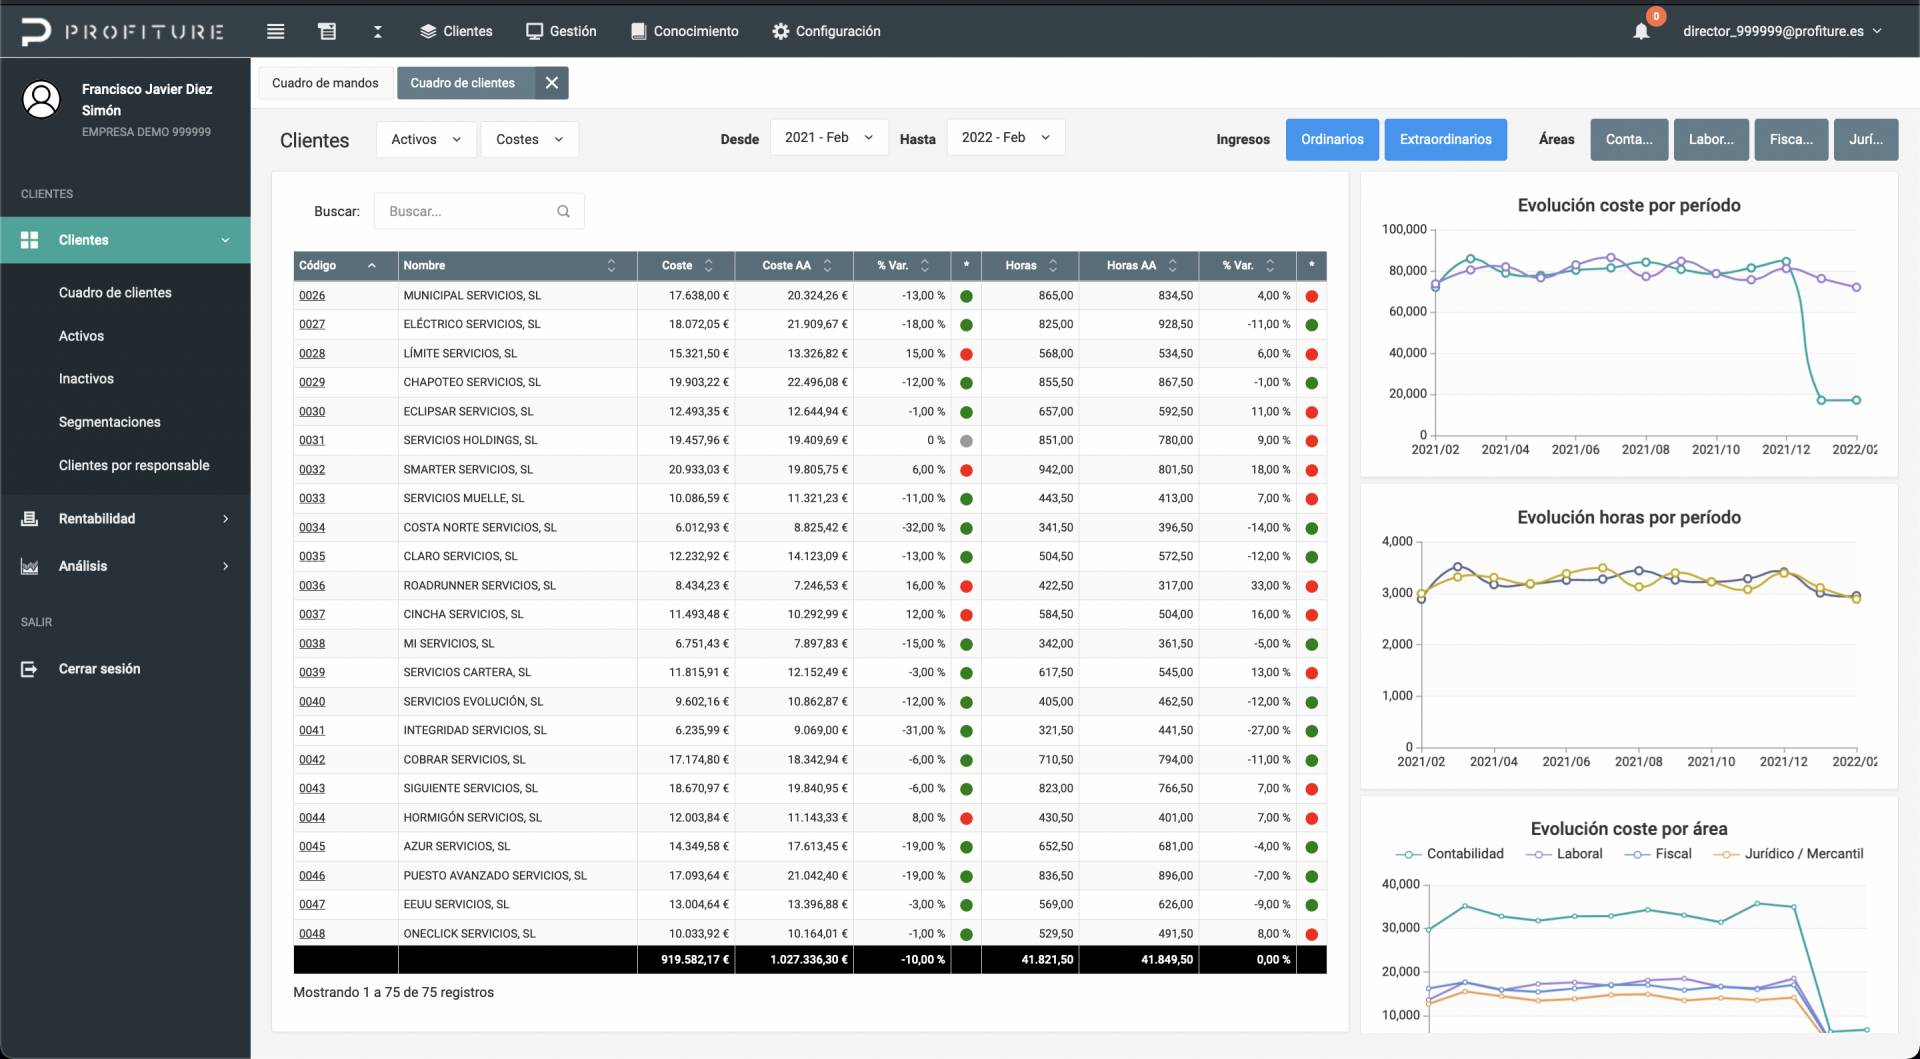Click the cost status column asterisk header

coord(966,265)
